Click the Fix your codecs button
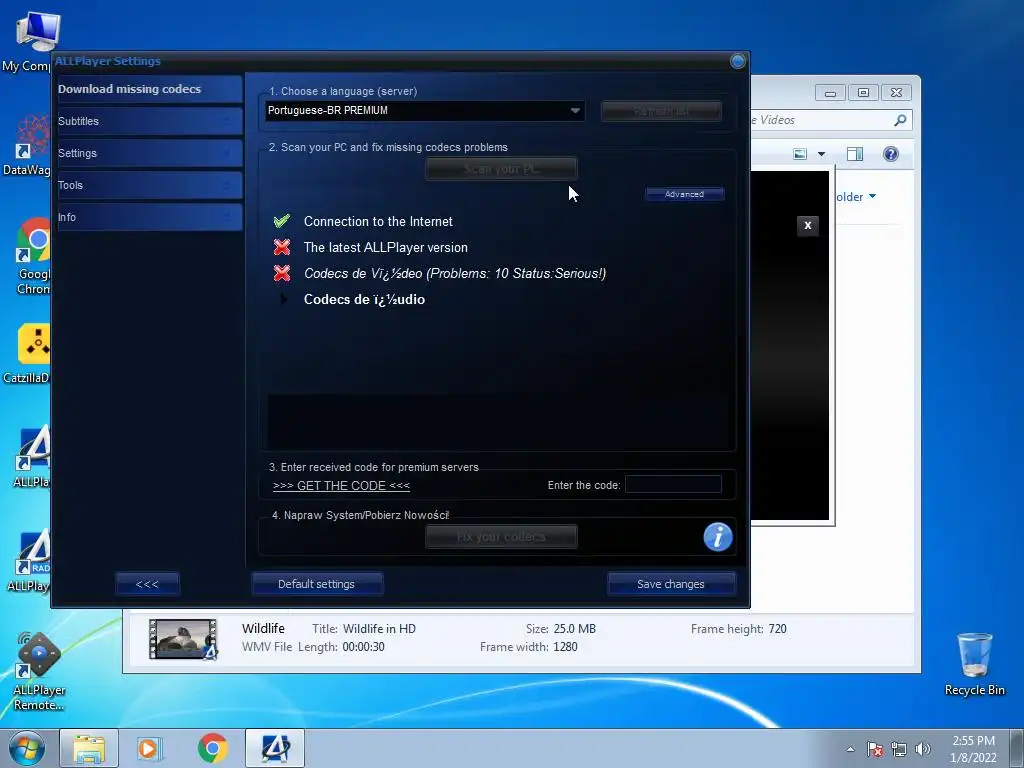1024x768 pixels. [501, 537]
